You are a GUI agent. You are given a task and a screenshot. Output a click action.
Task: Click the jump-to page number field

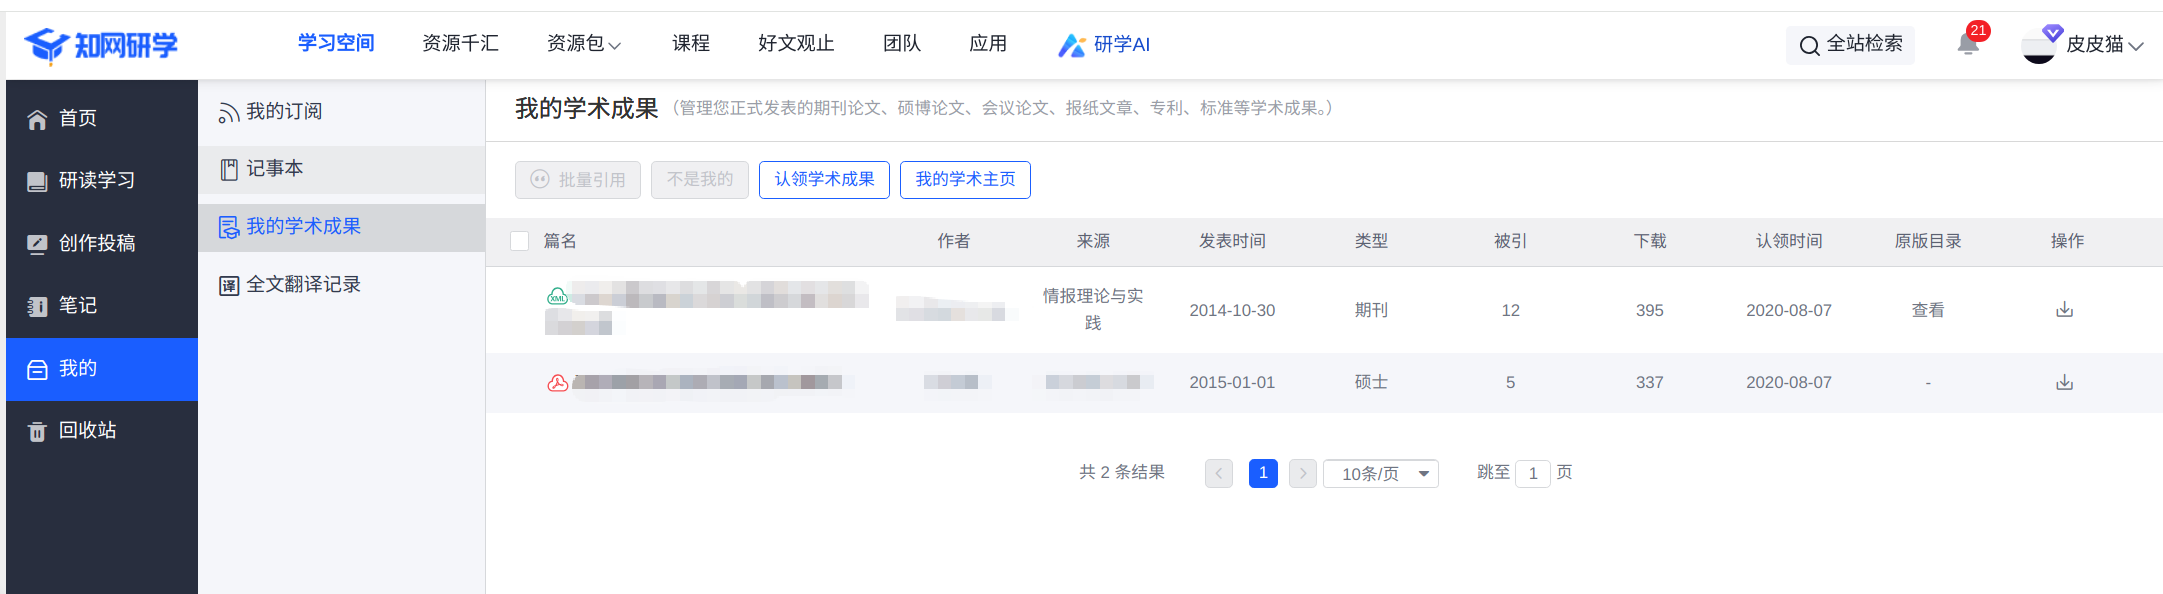[1532, 473]
